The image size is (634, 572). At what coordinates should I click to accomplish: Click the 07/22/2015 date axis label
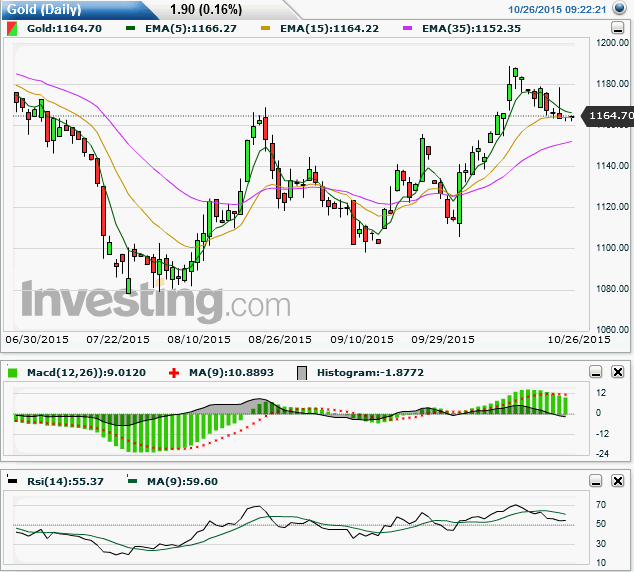(118, 340)
